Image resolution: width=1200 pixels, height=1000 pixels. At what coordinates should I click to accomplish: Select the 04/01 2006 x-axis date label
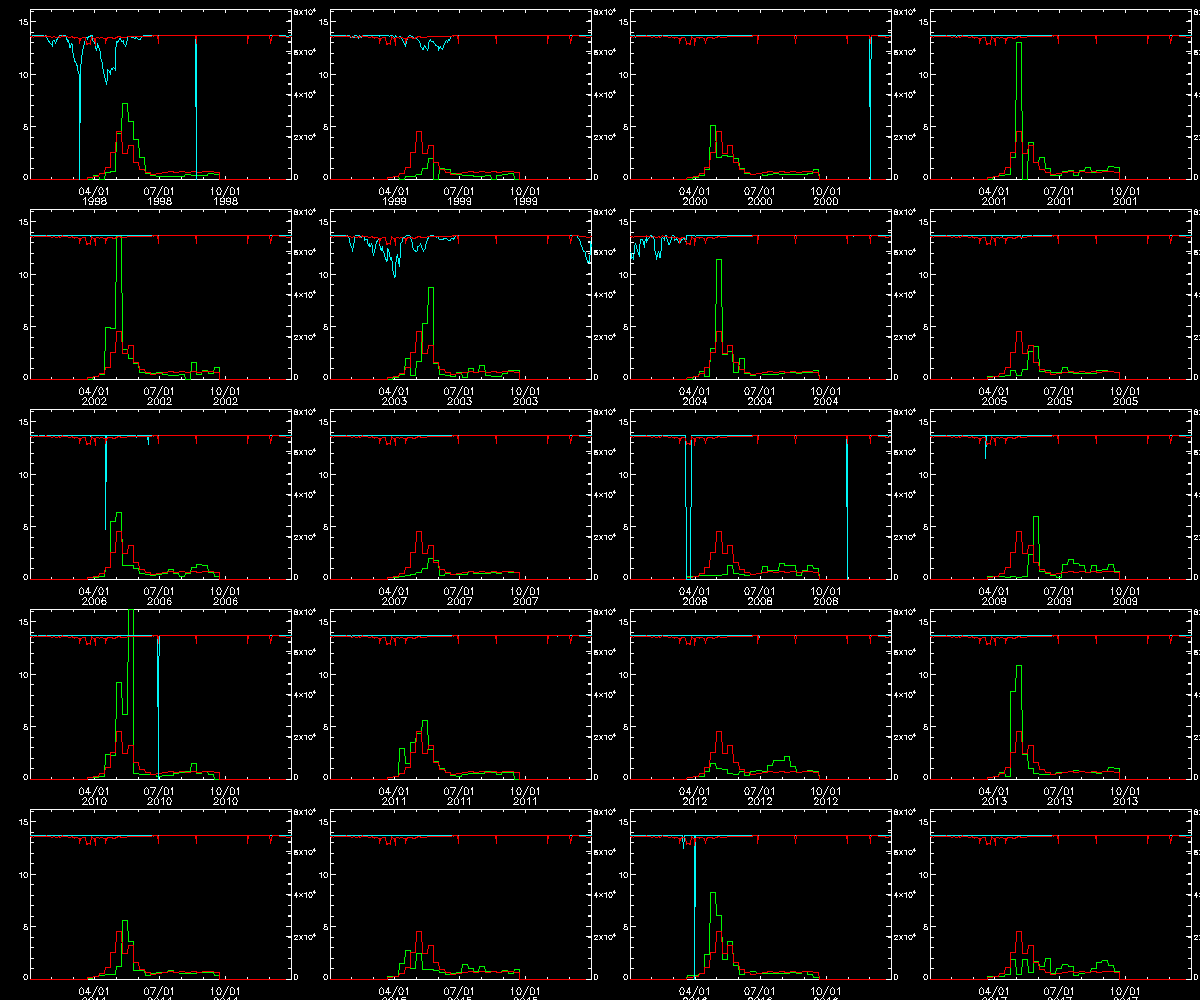94,596
